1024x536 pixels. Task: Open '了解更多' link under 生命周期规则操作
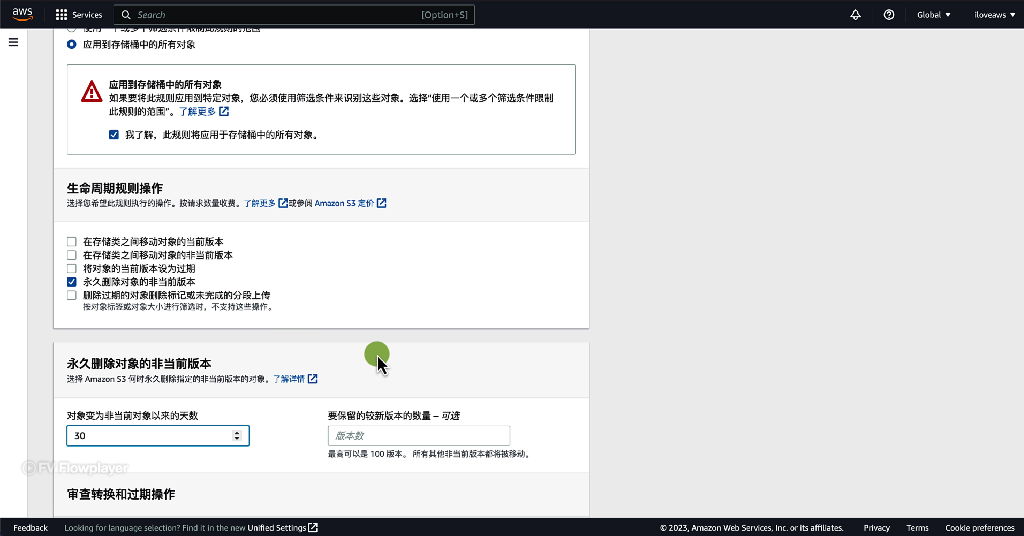coord(260,203)
